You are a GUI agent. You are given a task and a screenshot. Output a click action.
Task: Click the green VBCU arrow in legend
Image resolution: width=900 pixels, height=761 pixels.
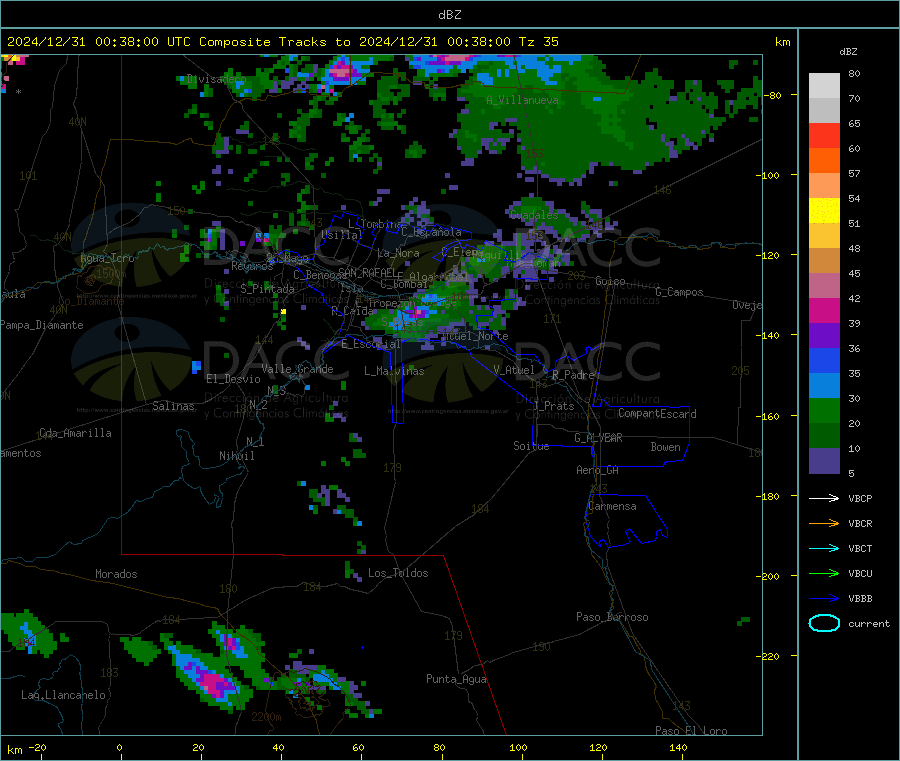coord(824,573)
